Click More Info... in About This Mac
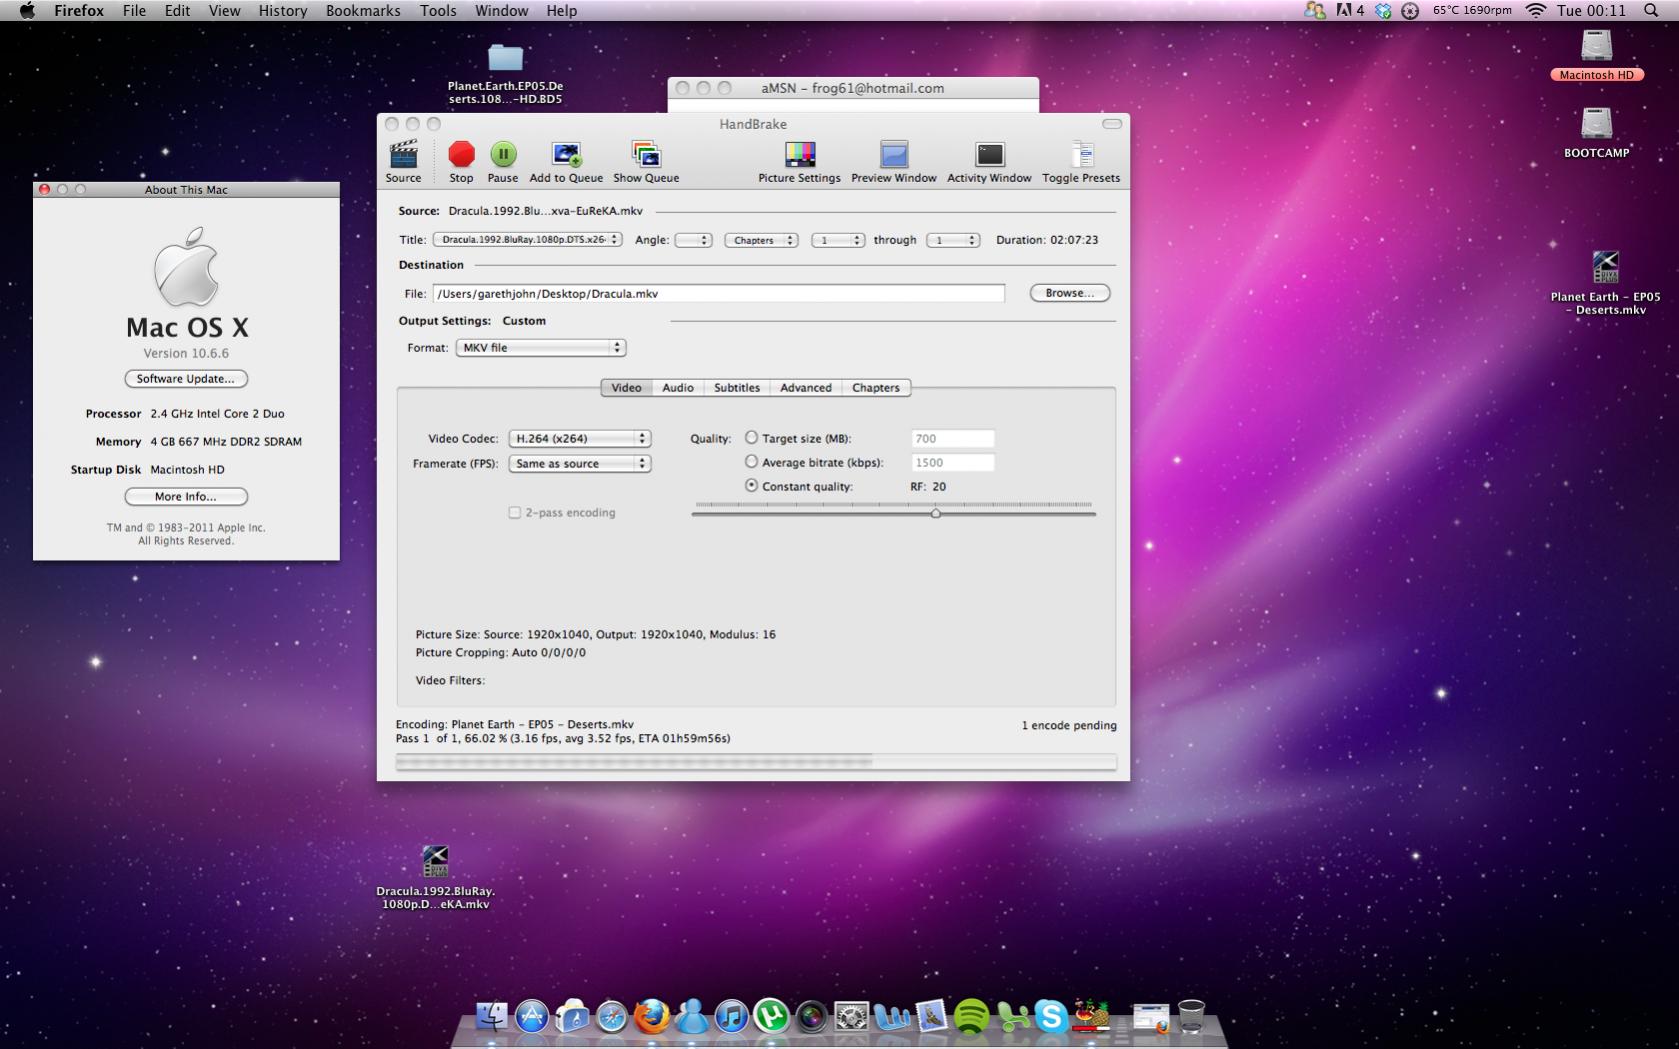The height and width of the screenshot is (1049, 1679). (x=186, y=497)
